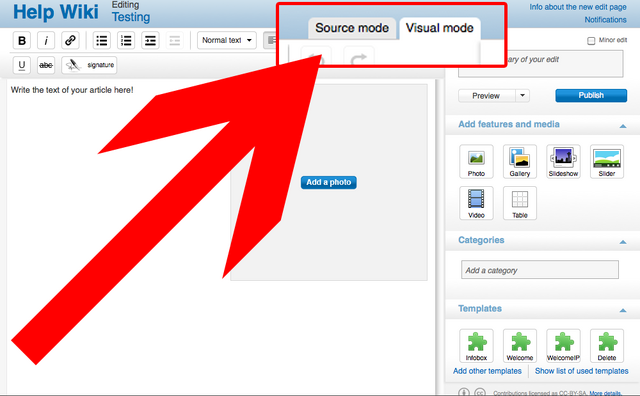Open Preview dropdown arrow

(522, 96)
